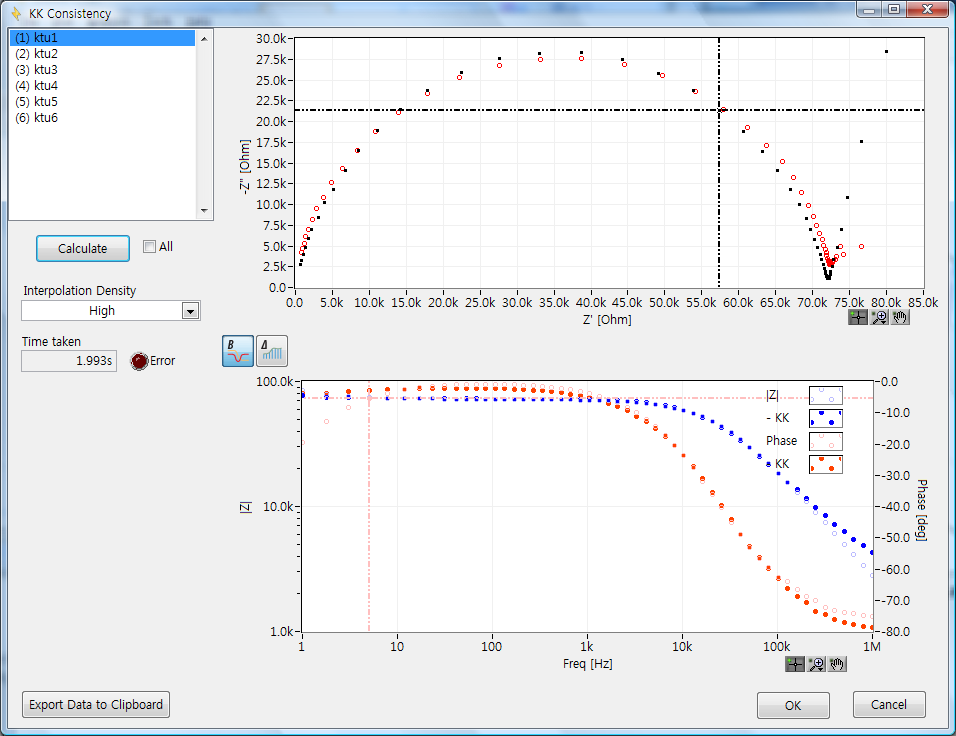
Task: Open the Interpolation Density dropdown
Action: [190, 311]
